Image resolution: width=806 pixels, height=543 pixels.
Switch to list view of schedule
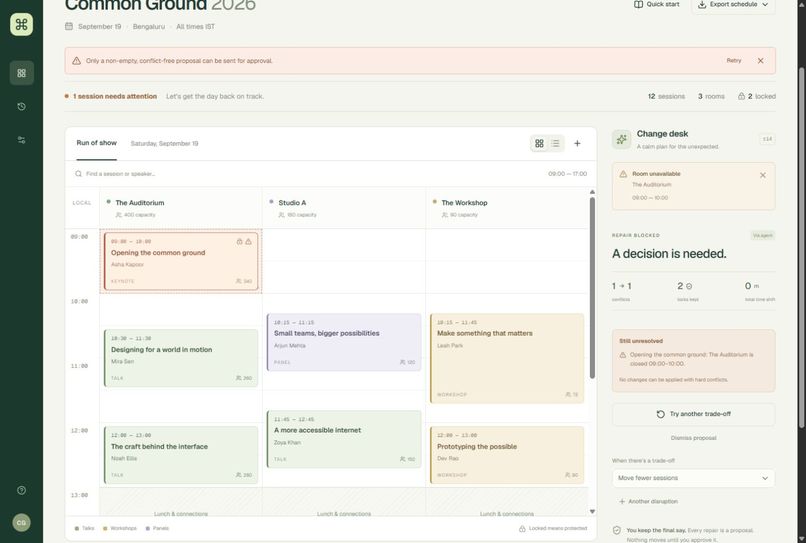click(x=556, y=143)
